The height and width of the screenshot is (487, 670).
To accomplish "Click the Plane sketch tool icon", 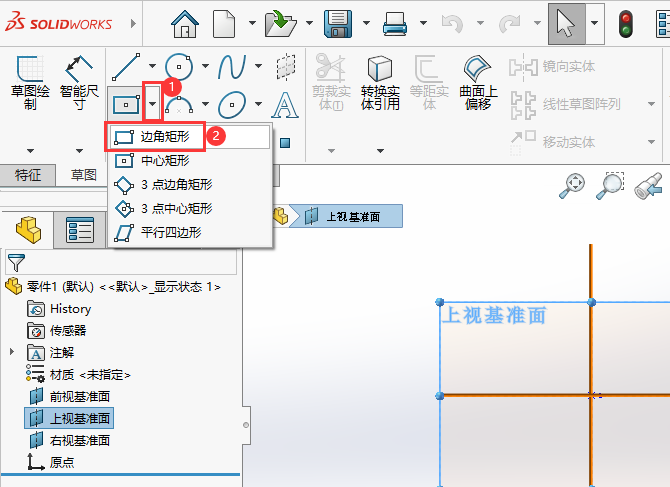I will (x=286, y=67).
